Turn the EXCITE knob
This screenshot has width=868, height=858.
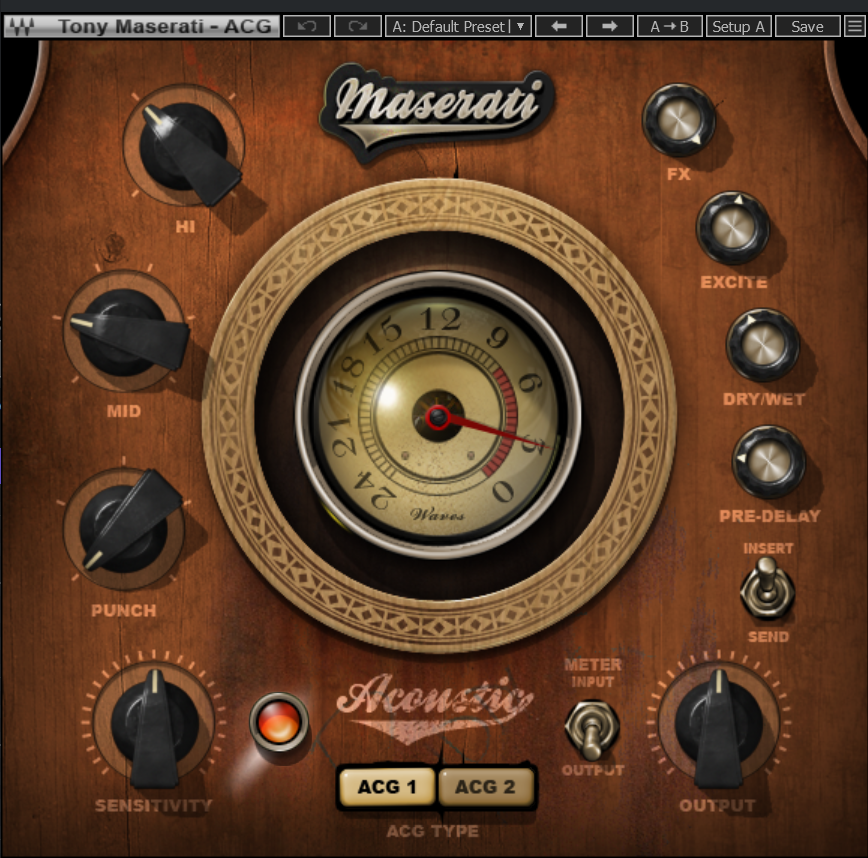pos(732,228)
